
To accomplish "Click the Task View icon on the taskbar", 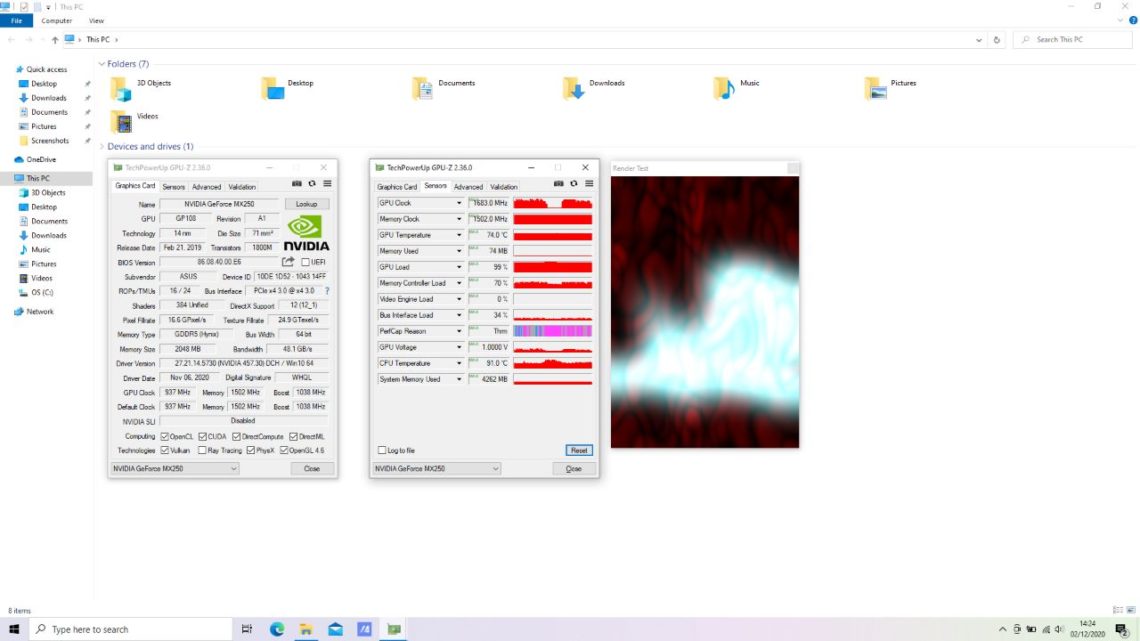I will 247,629.
